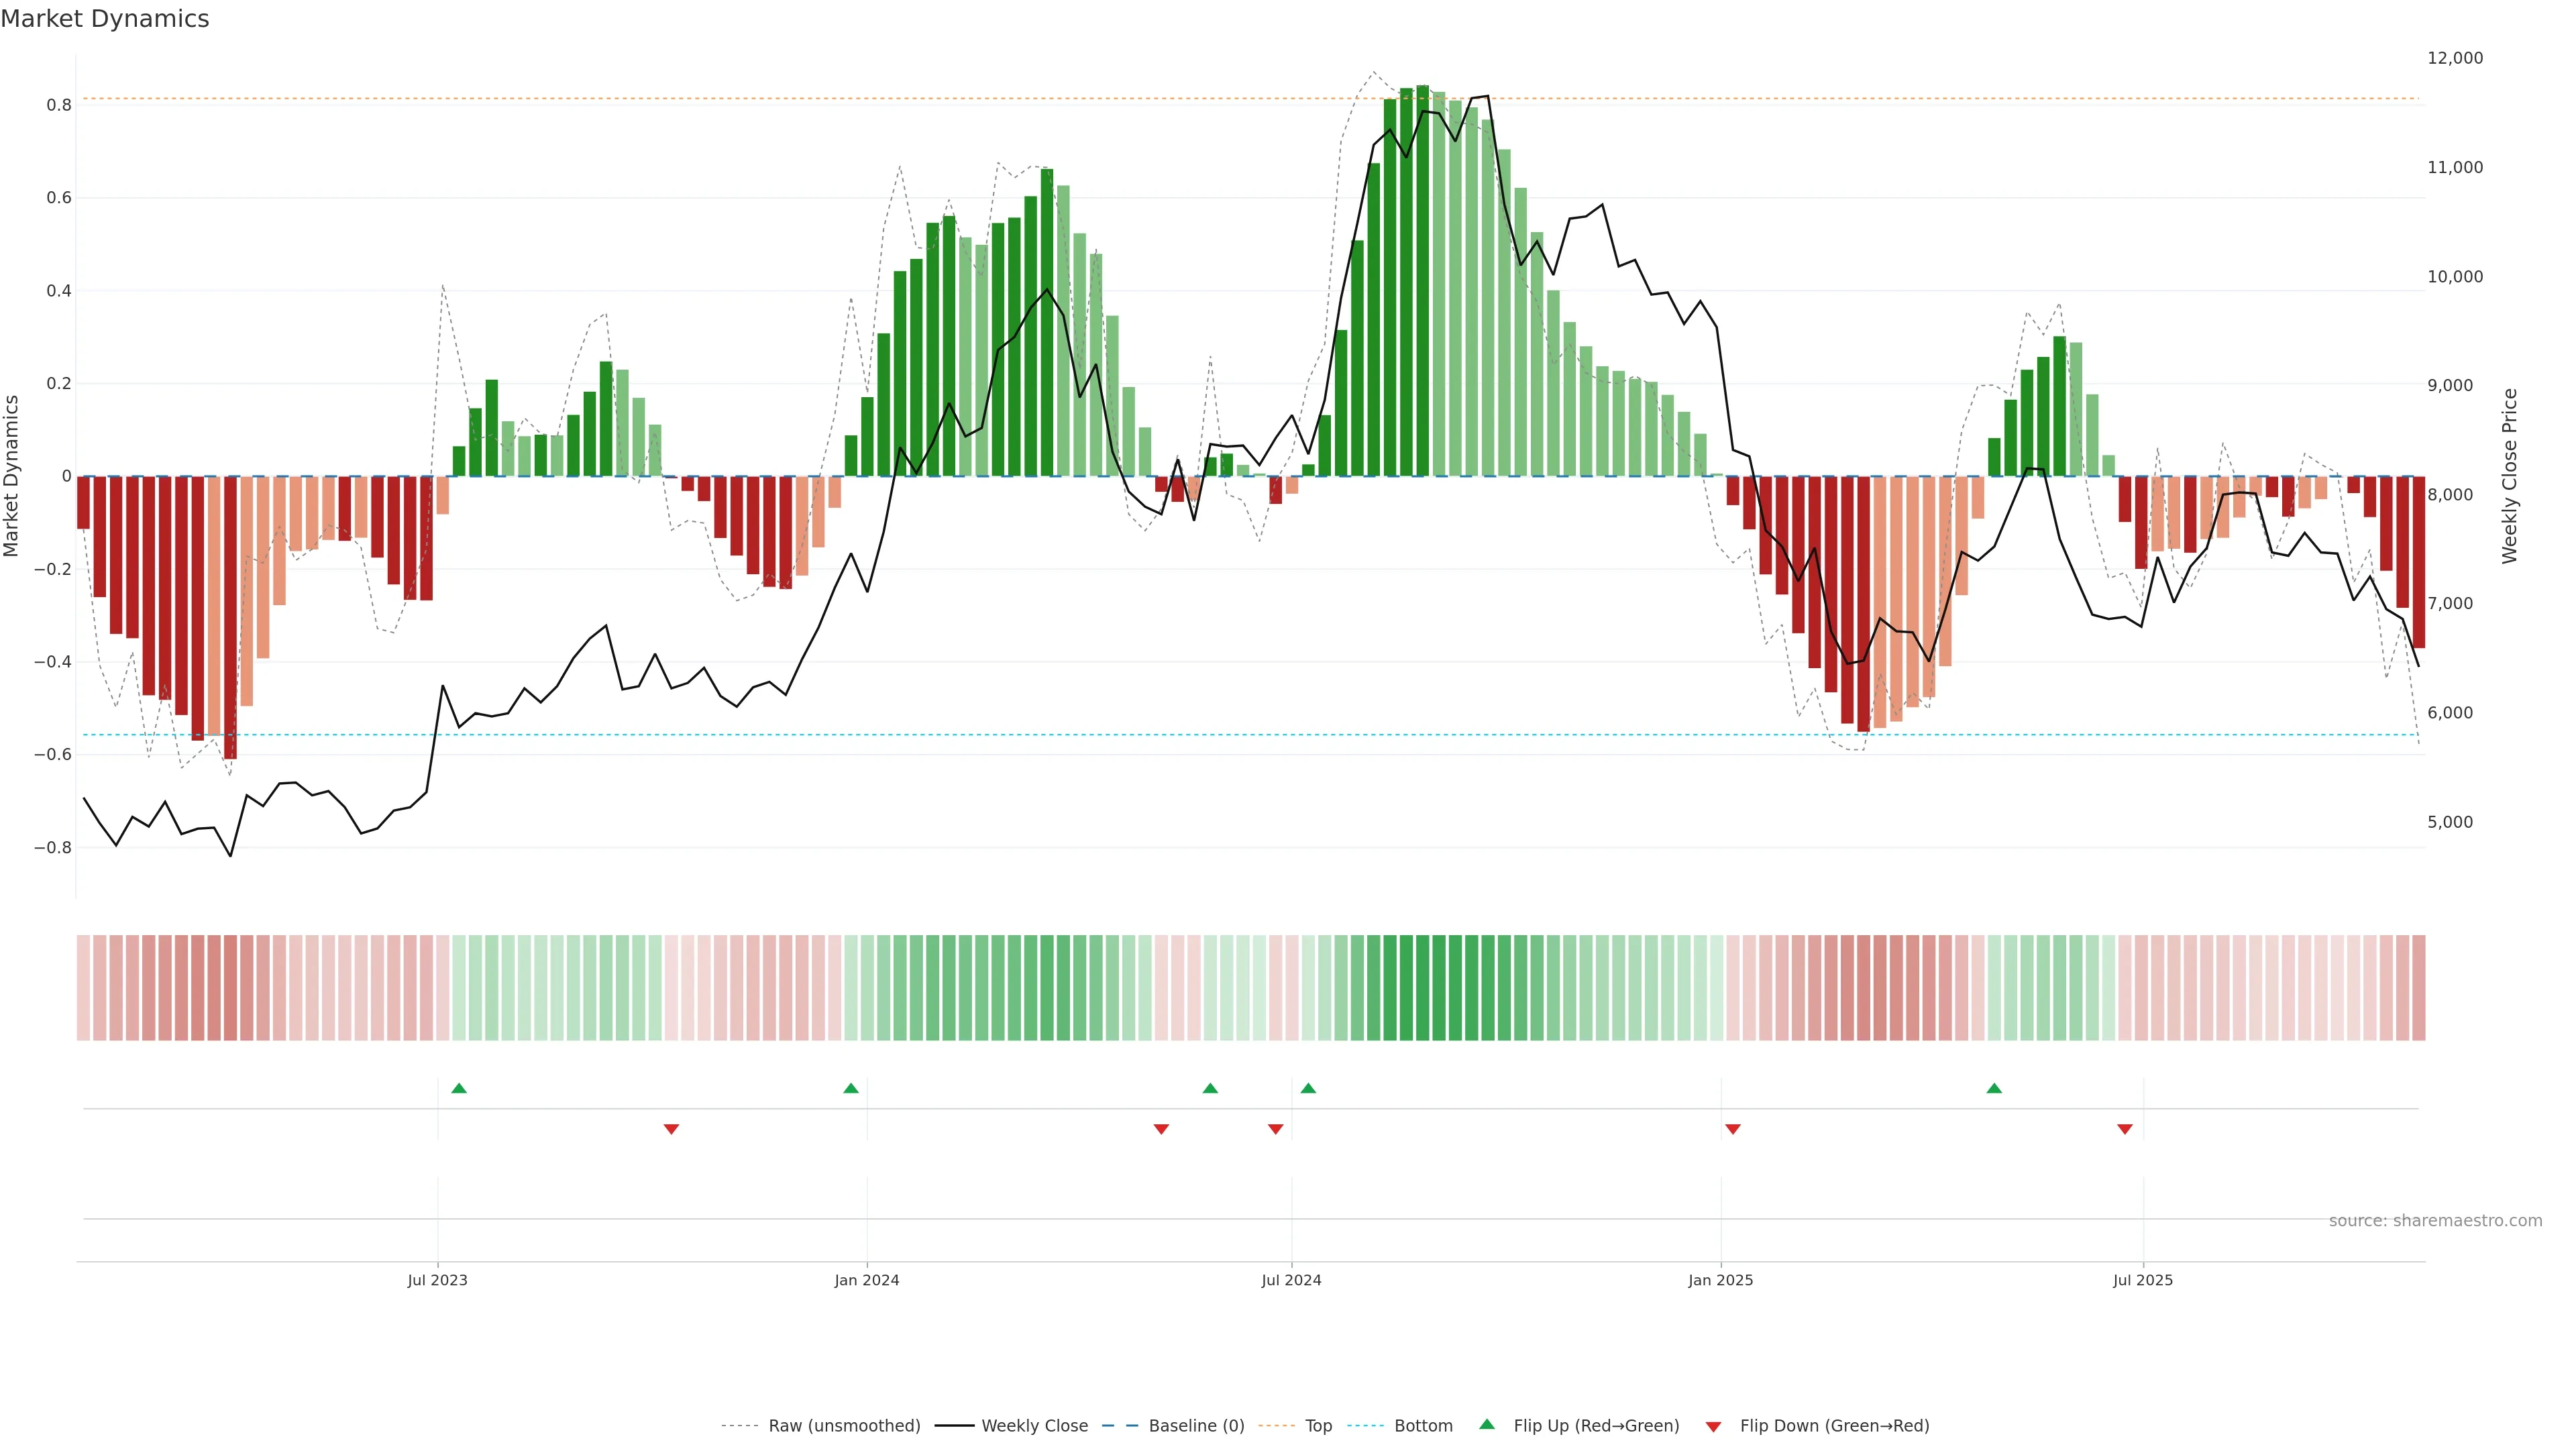Click the Weekly Close Price axis title
The width and height of the screenshot is (2576, 1449).
coord(2509,476)
